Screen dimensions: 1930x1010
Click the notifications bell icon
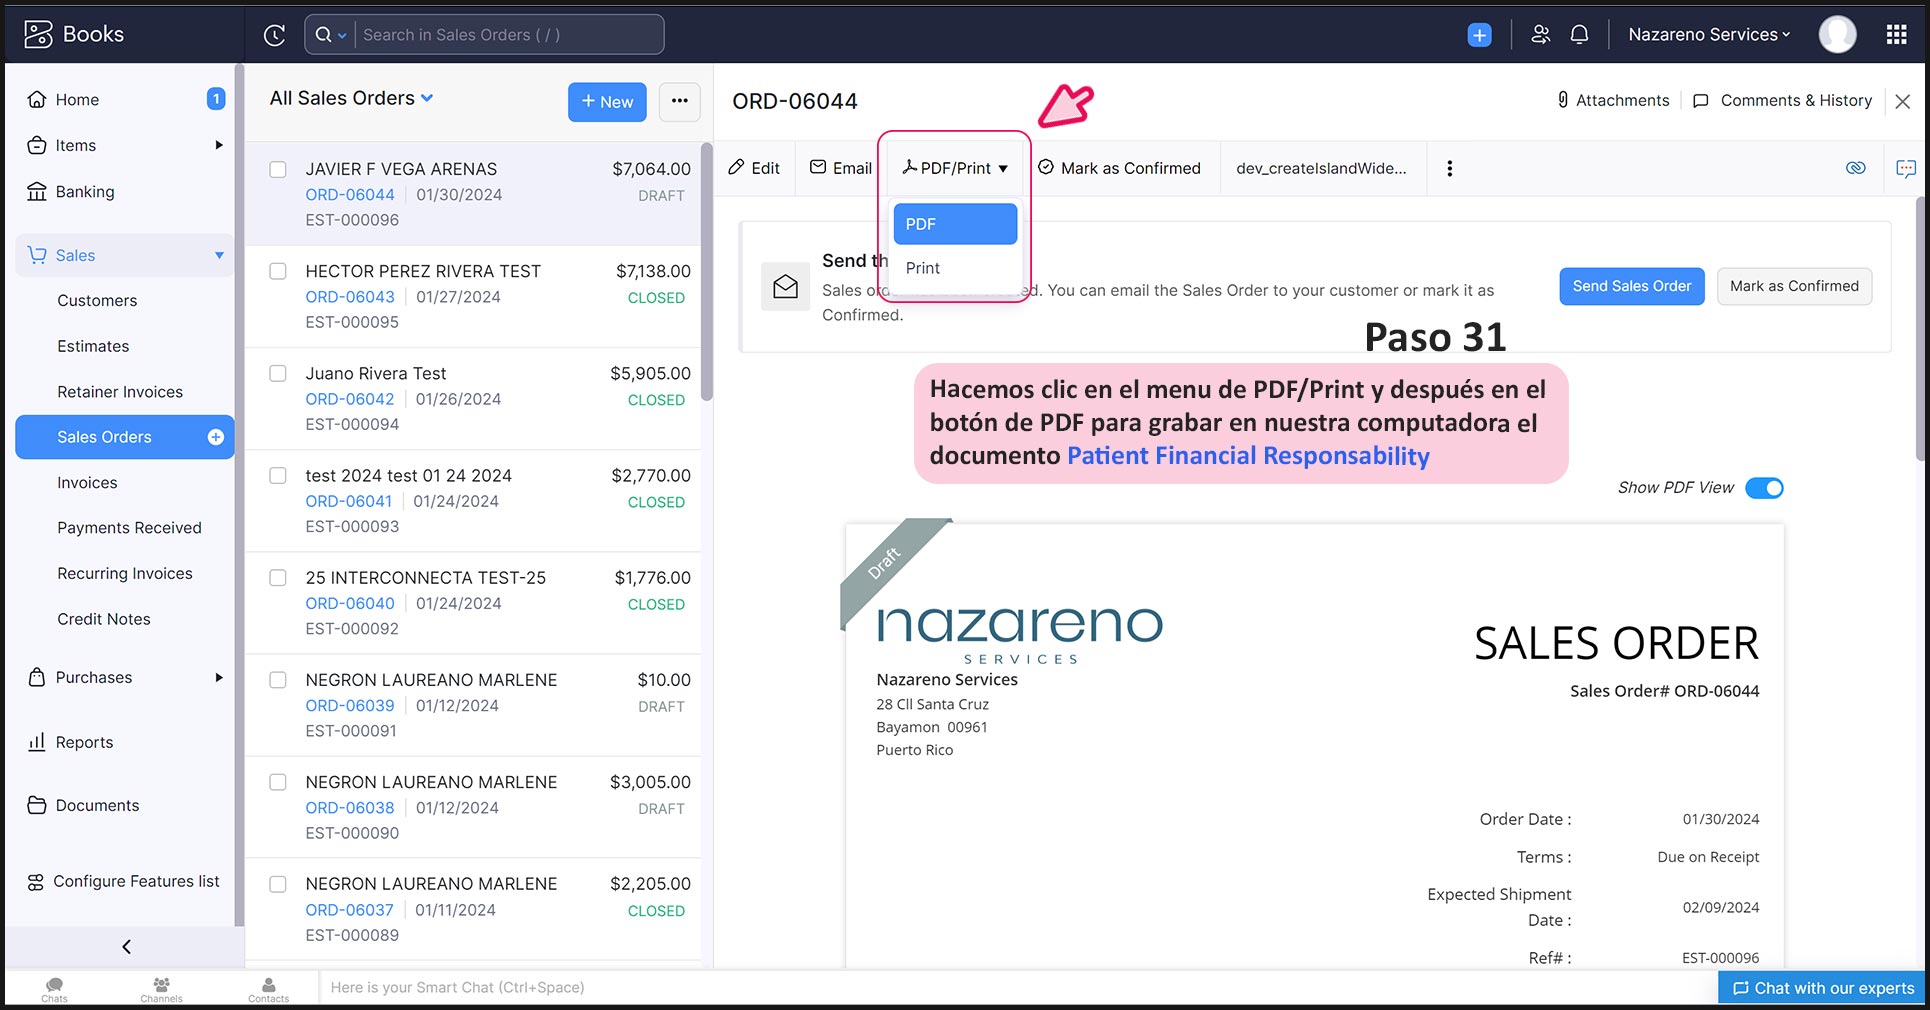(x=1579, y=35)
